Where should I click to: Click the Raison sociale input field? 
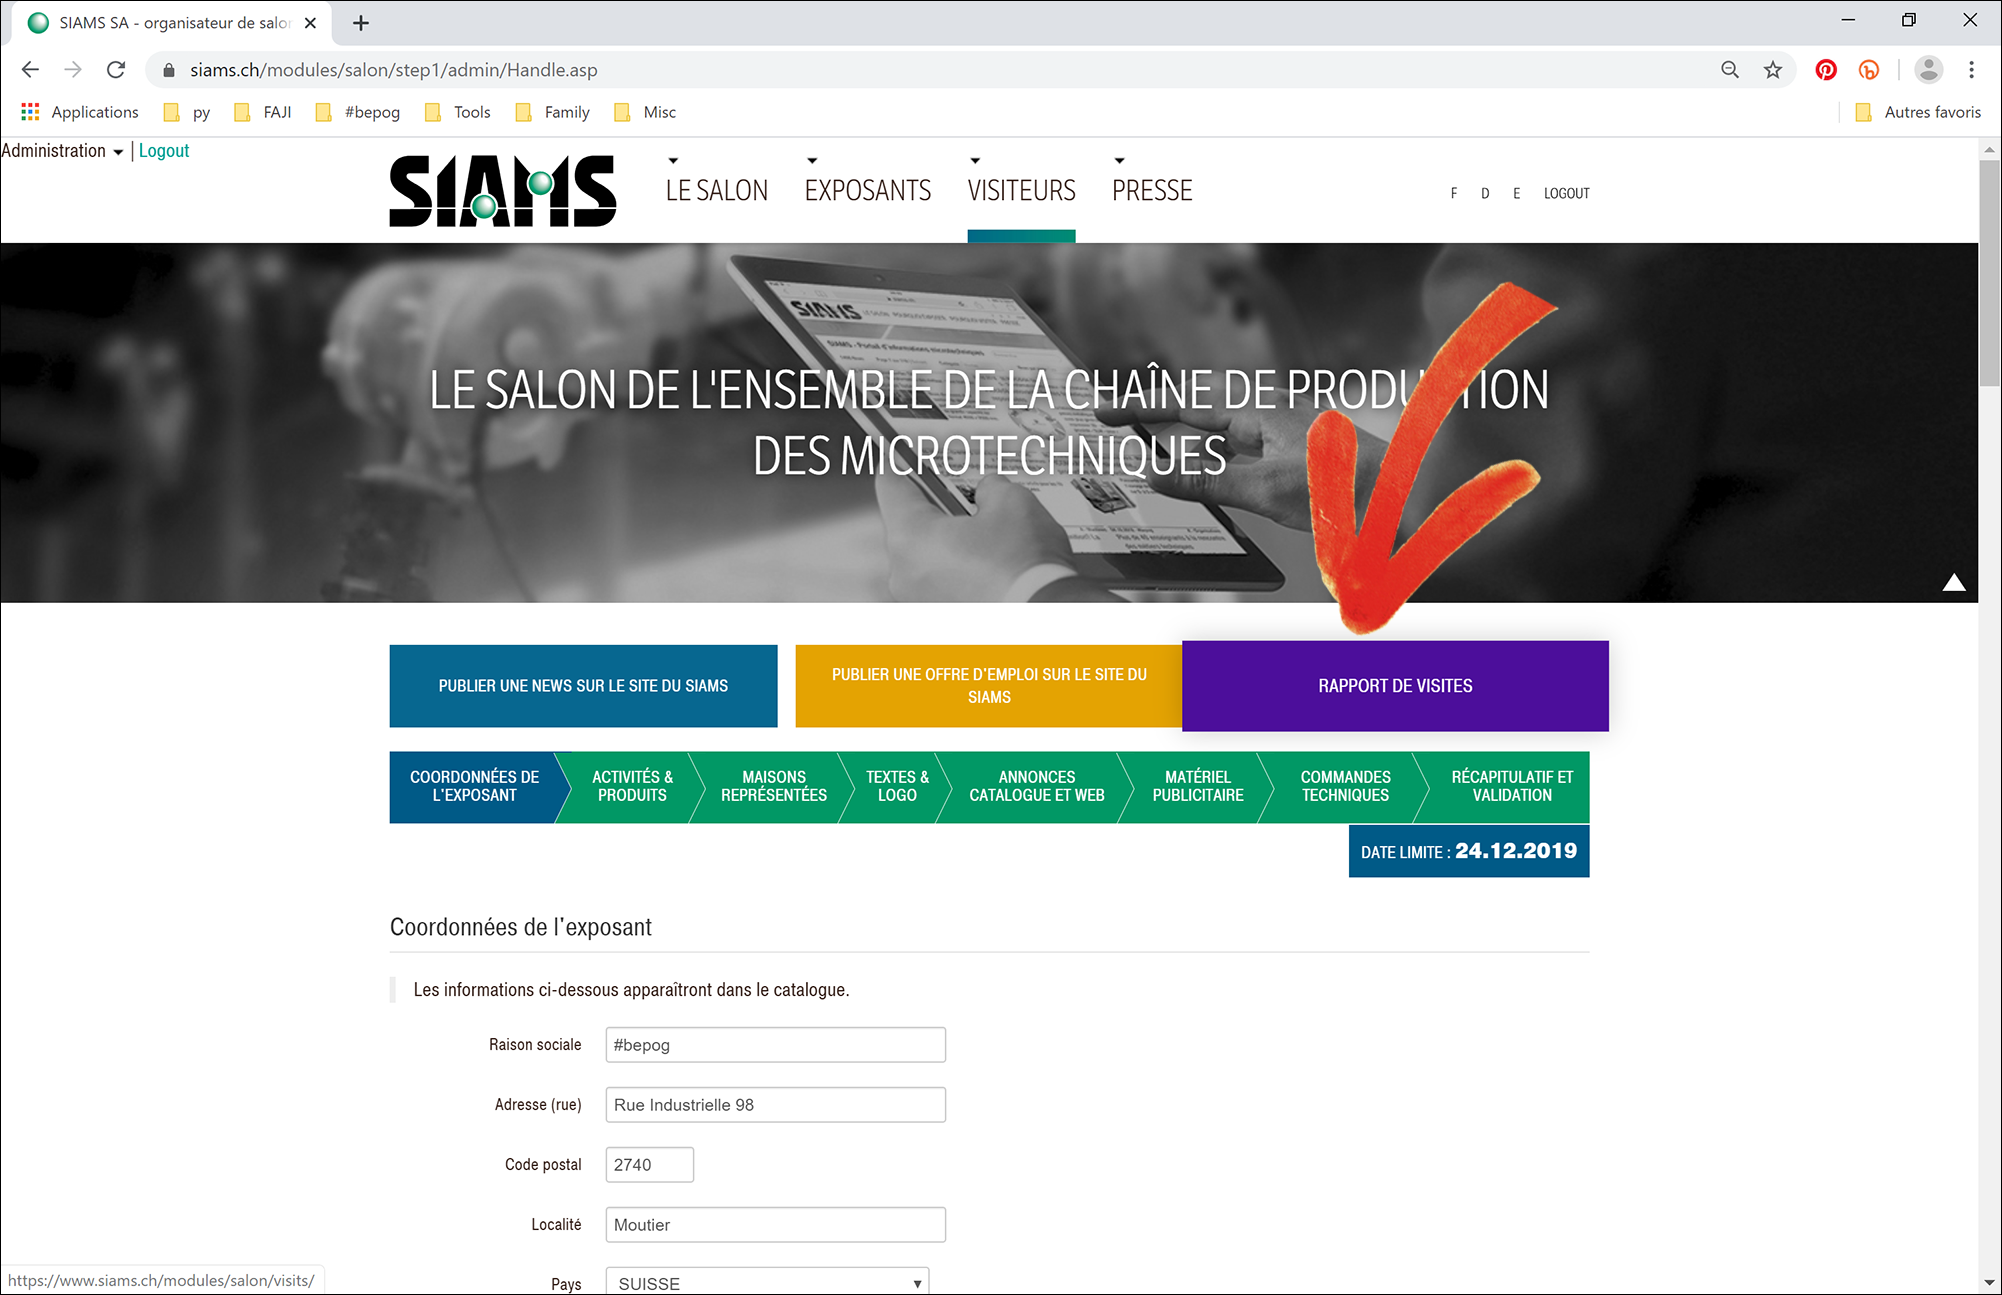tap(775, 1045)
